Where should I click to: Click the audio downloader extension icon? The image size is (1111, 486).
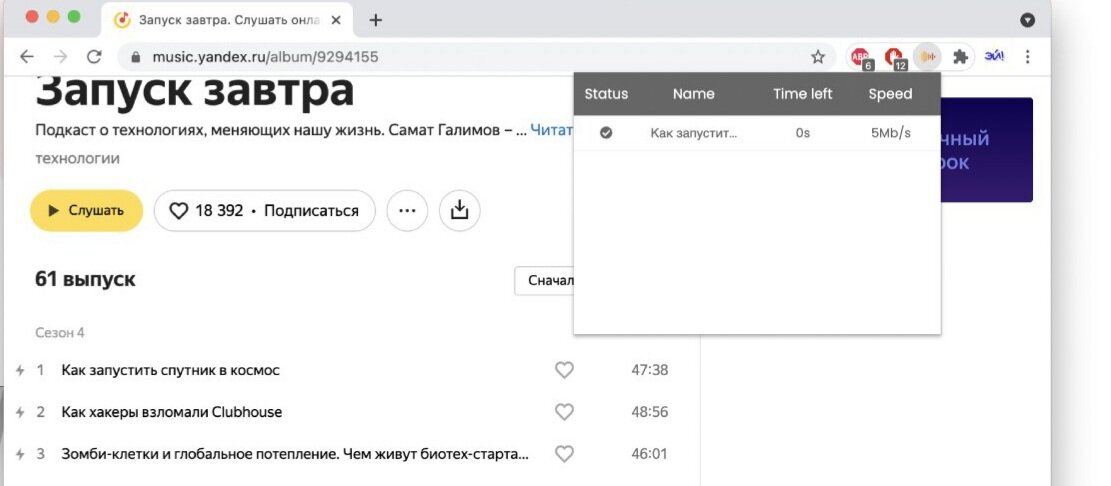coord(927,57)
